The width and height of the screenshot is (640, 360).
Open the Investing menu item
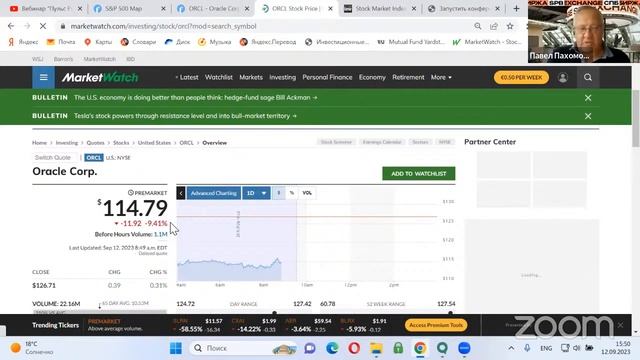point(282,77)
